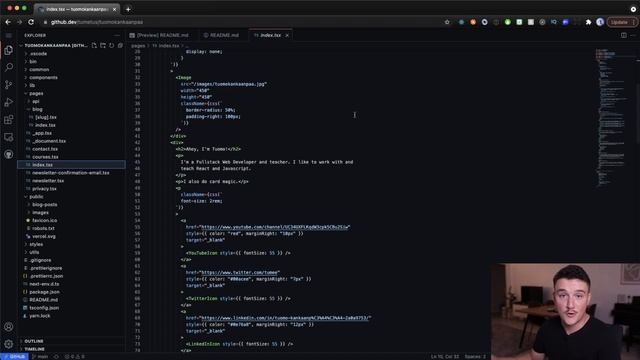Open the twitter.com link in code
Image resolution: width=640 pixels, height=360 pixels.
pyautogui.click(x=240, y=272)
